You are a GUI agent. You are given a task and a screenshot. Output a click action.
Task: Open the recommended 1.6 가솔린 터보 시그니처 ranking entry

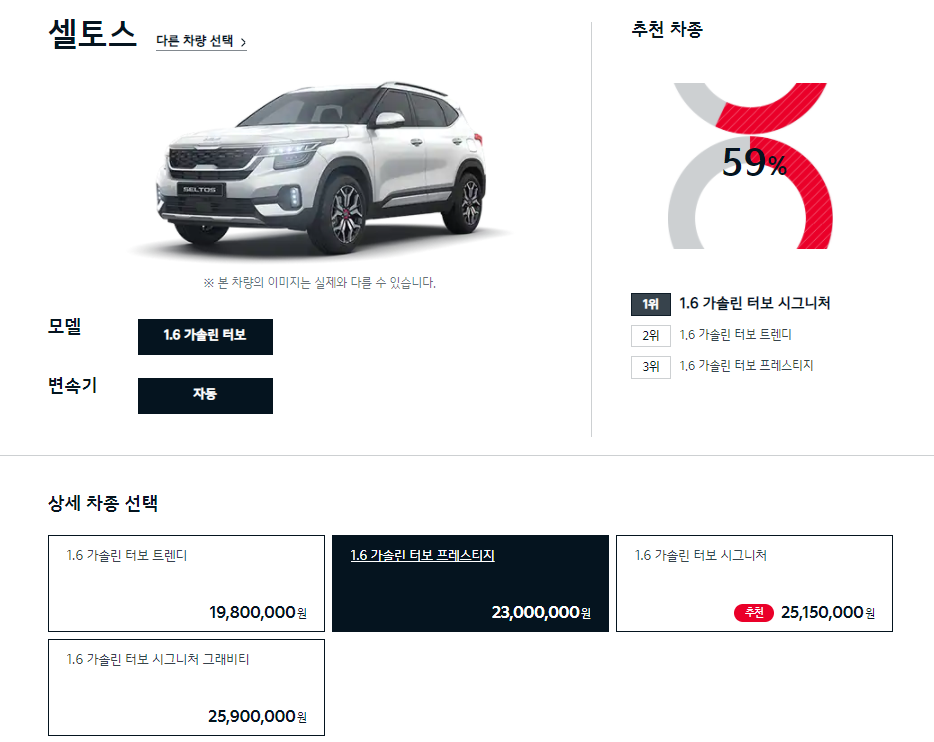[755, 304]
